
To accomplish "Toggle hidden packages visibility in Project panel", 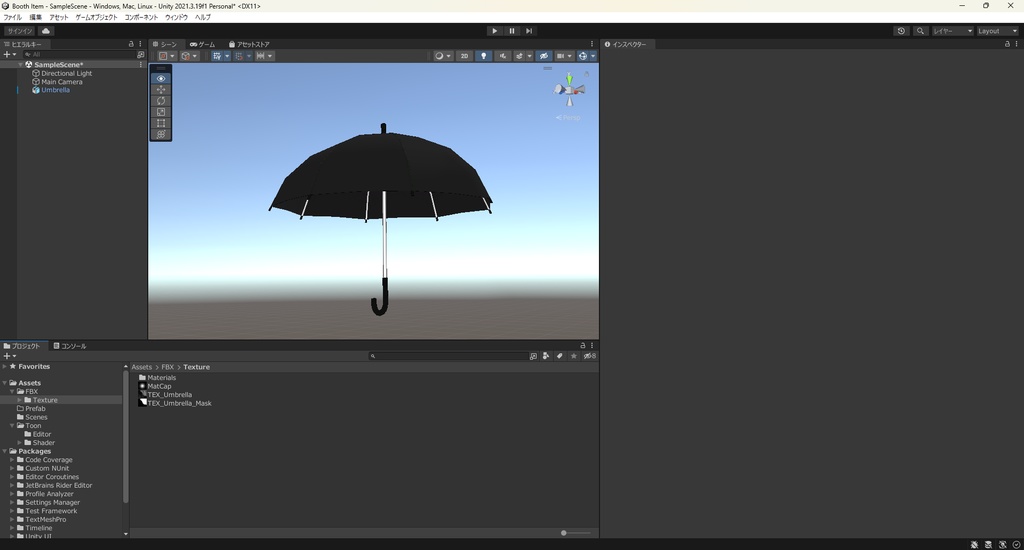I will (x=590, y=356).
